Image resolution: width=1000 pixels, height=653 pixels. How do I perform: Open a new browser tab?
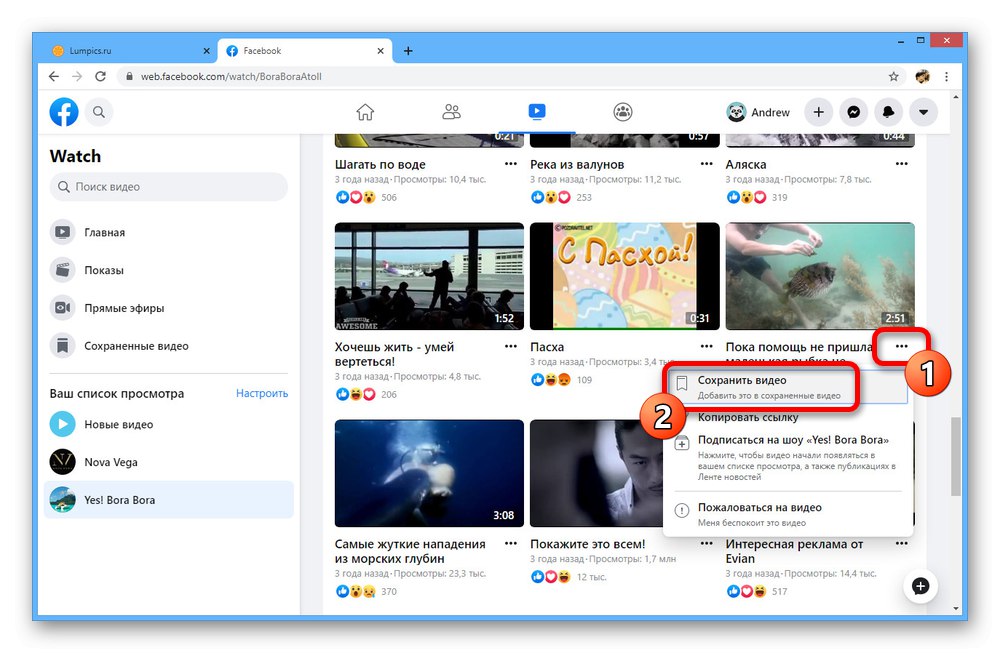point(408,51)
